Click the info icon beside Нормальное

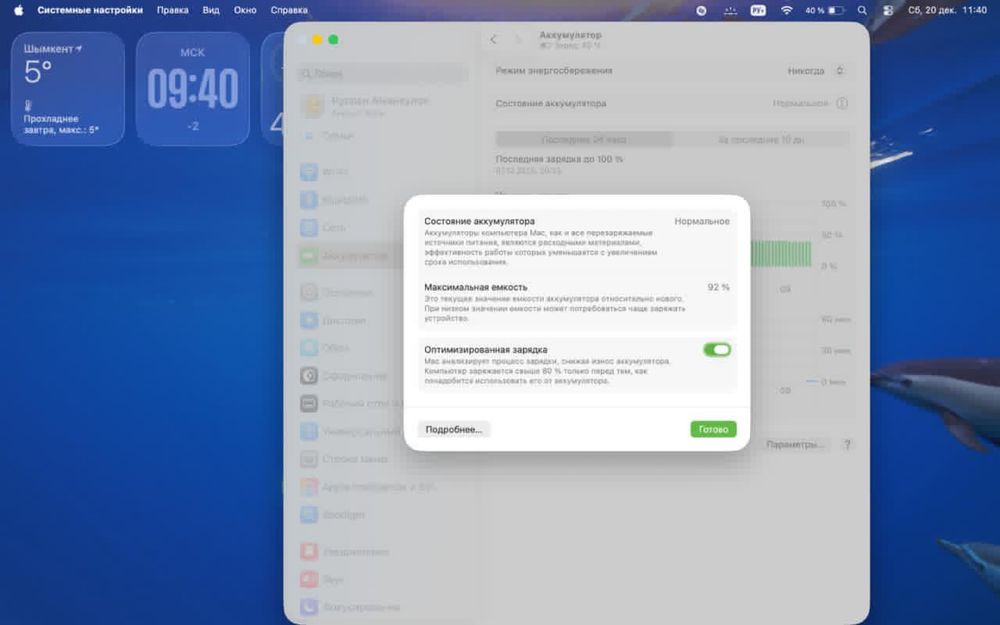point(842,103)
